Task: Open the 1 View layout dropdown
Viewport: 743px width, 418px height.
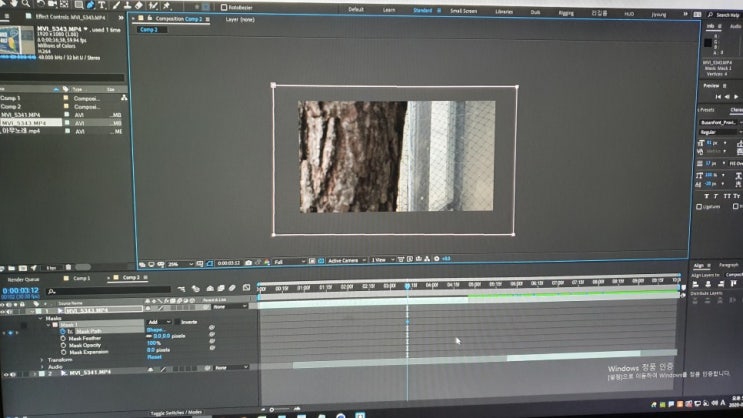Action: pos(382,260)
